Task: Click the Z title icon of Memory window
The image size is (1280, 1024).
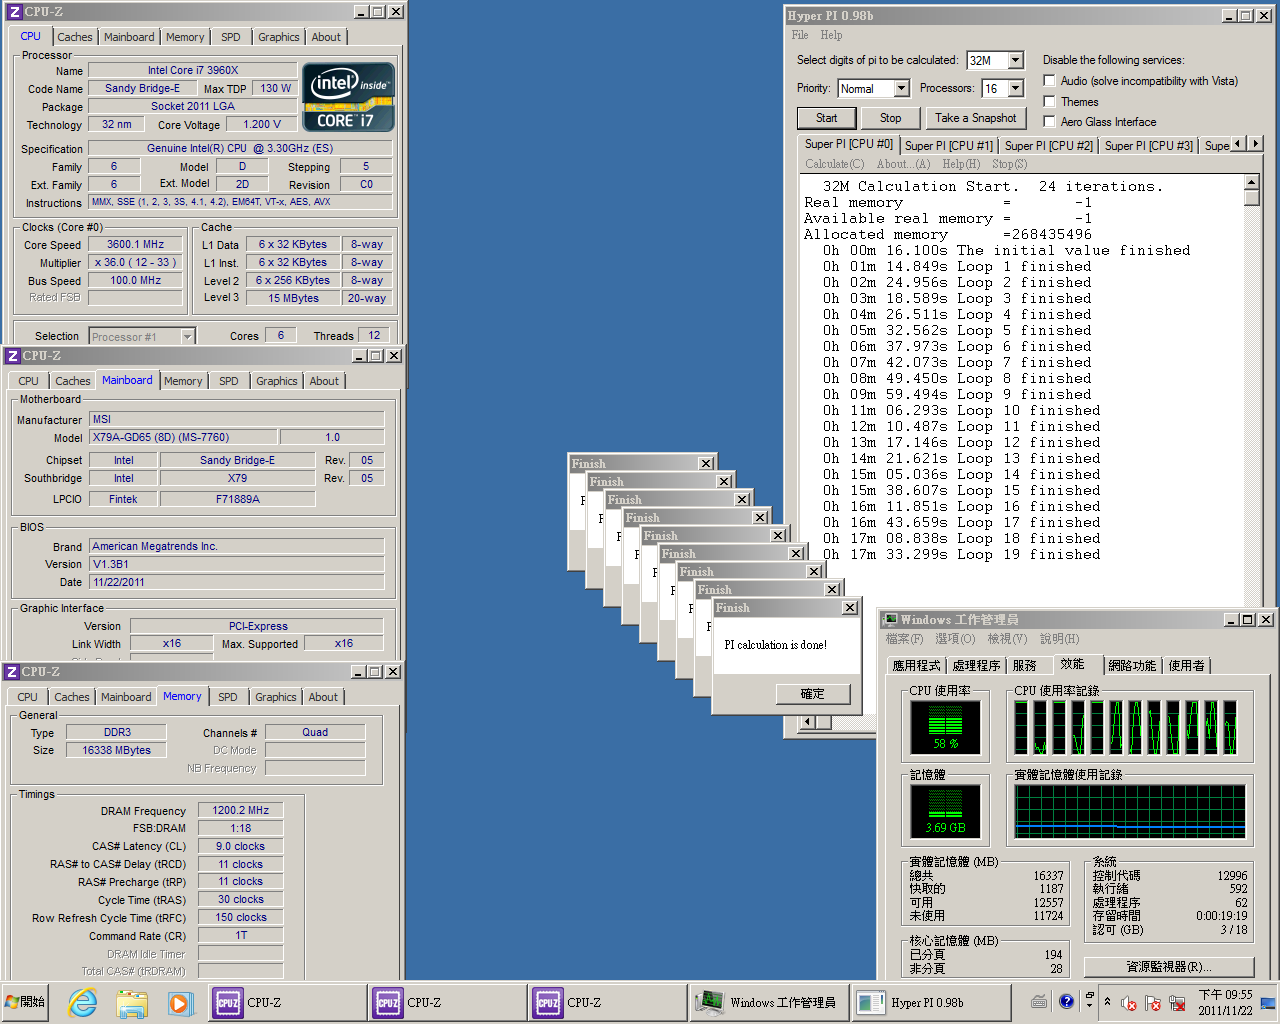Action: pos(13,672)
